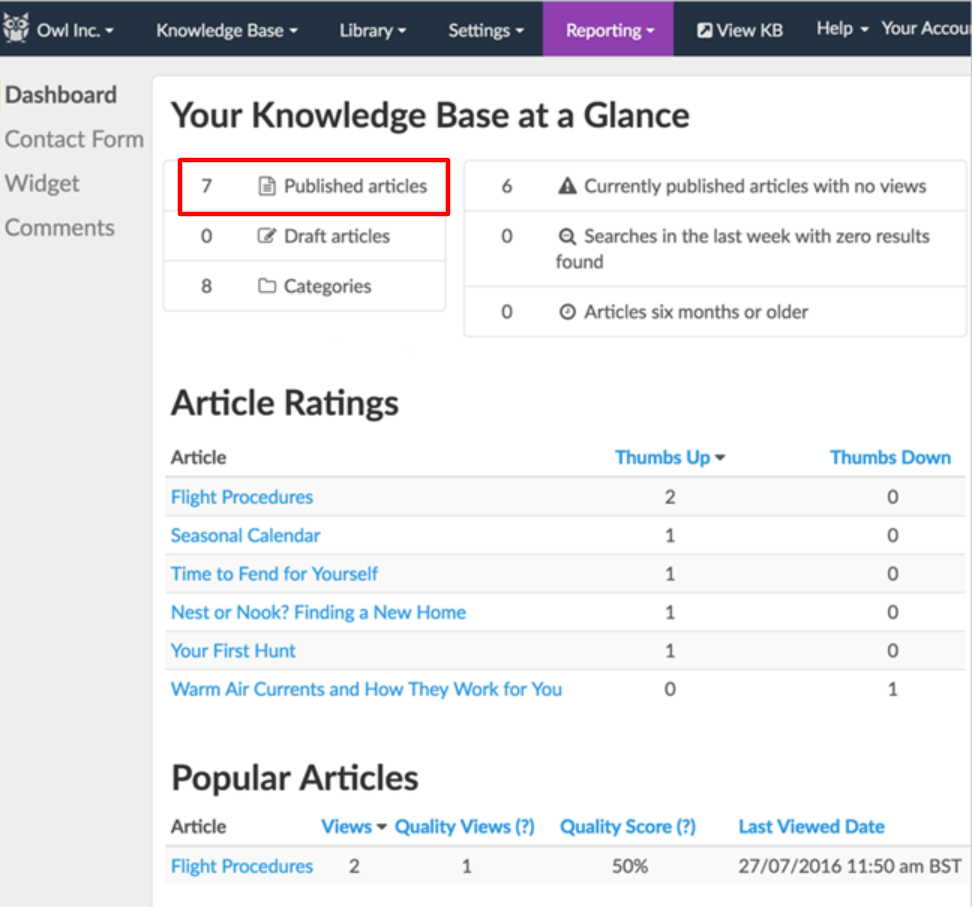
Task: Click the warning triangle beside no-views articles
Action: pos(568,185)
